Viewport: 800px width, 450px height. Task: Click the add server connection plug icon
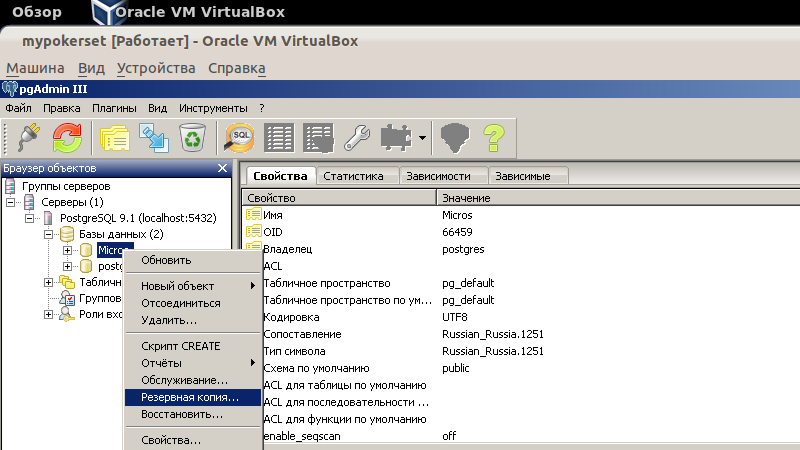[x=28, y=137]
